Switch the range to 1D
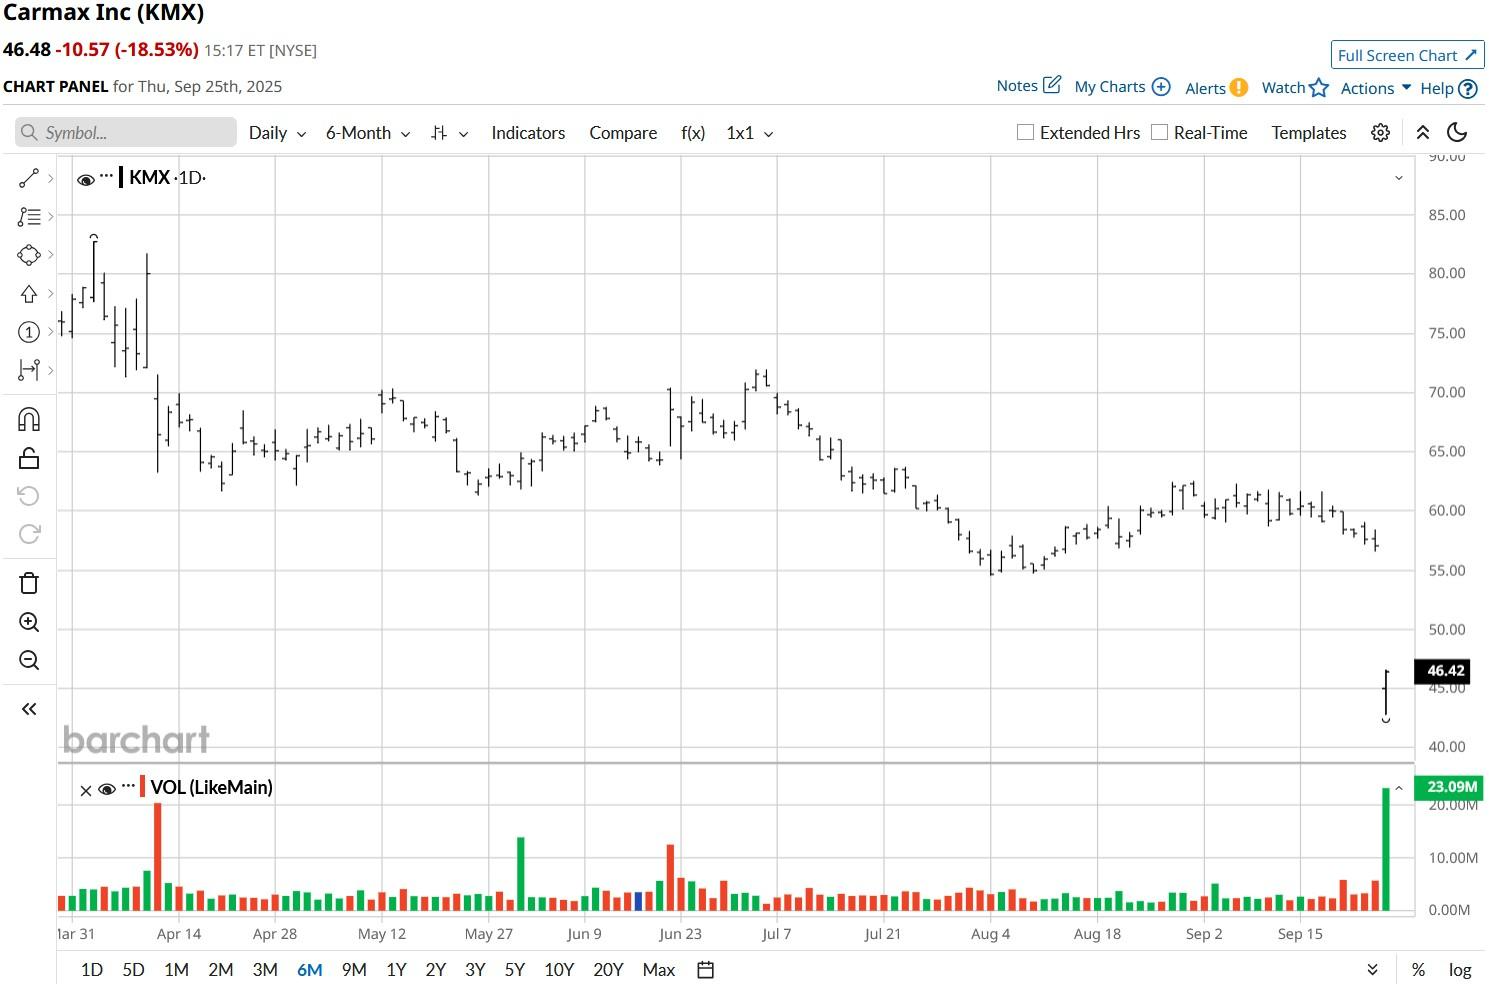This screenshot has width=1489, height=984. [x=91, y=970]
